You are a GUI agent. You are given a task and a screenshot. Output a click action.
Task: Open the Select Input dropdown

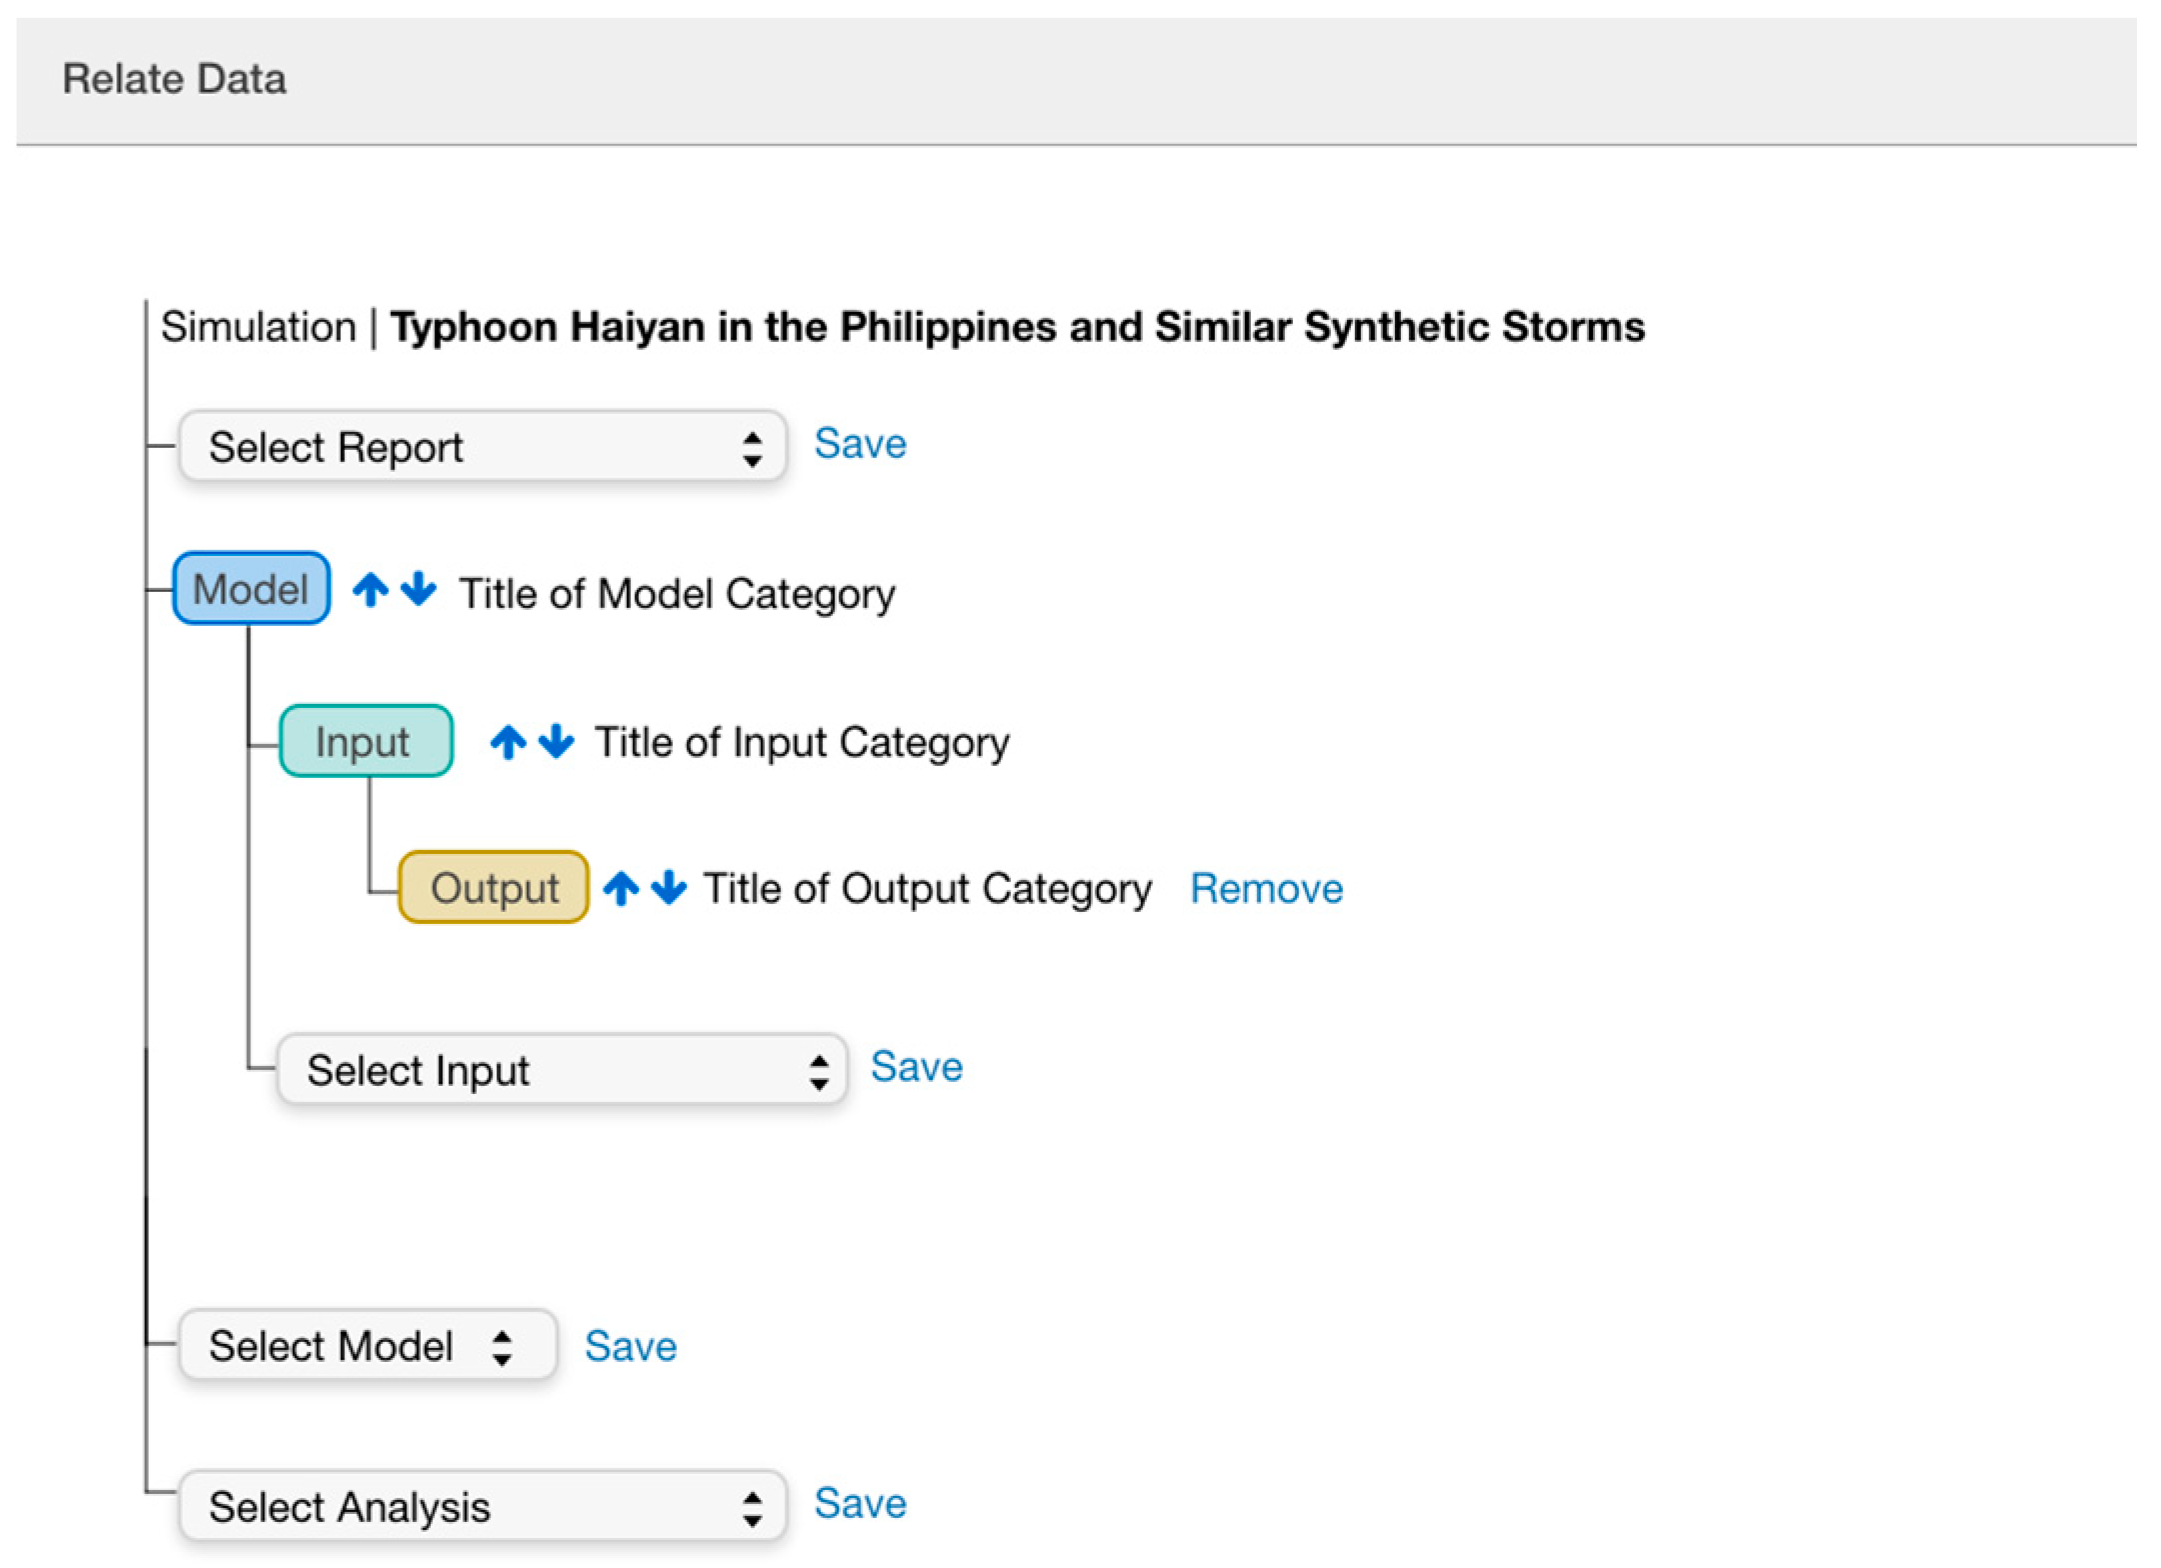coord(562,1070)
